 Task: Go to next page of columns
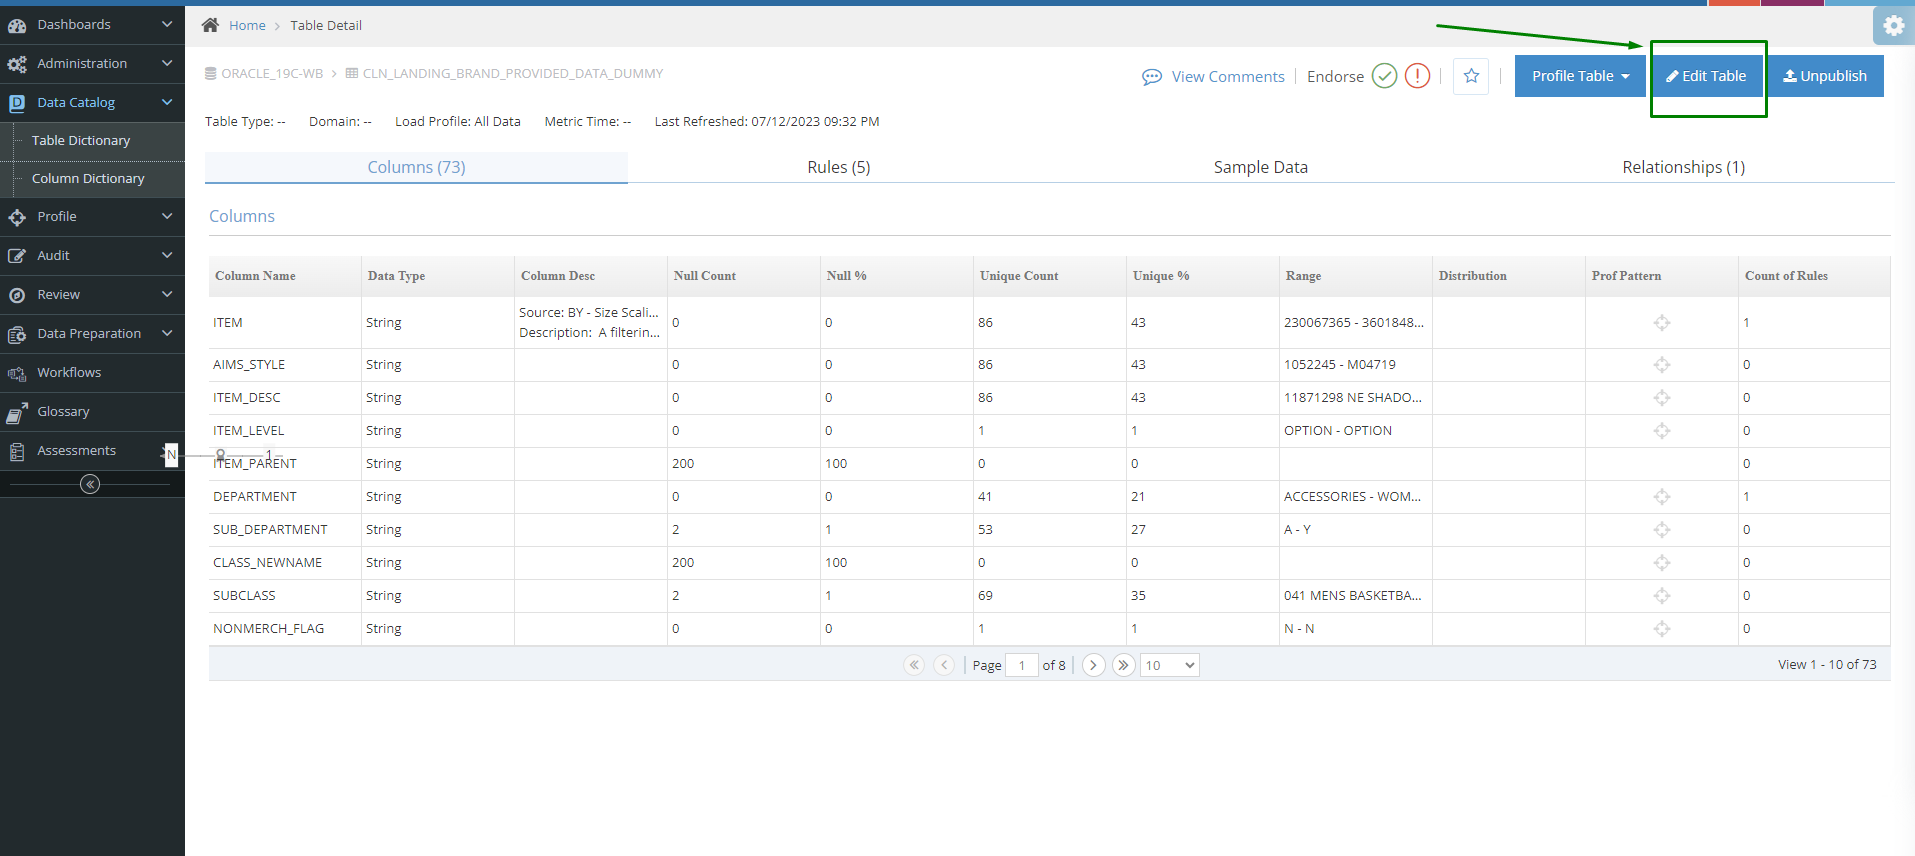click(1093, 665)
